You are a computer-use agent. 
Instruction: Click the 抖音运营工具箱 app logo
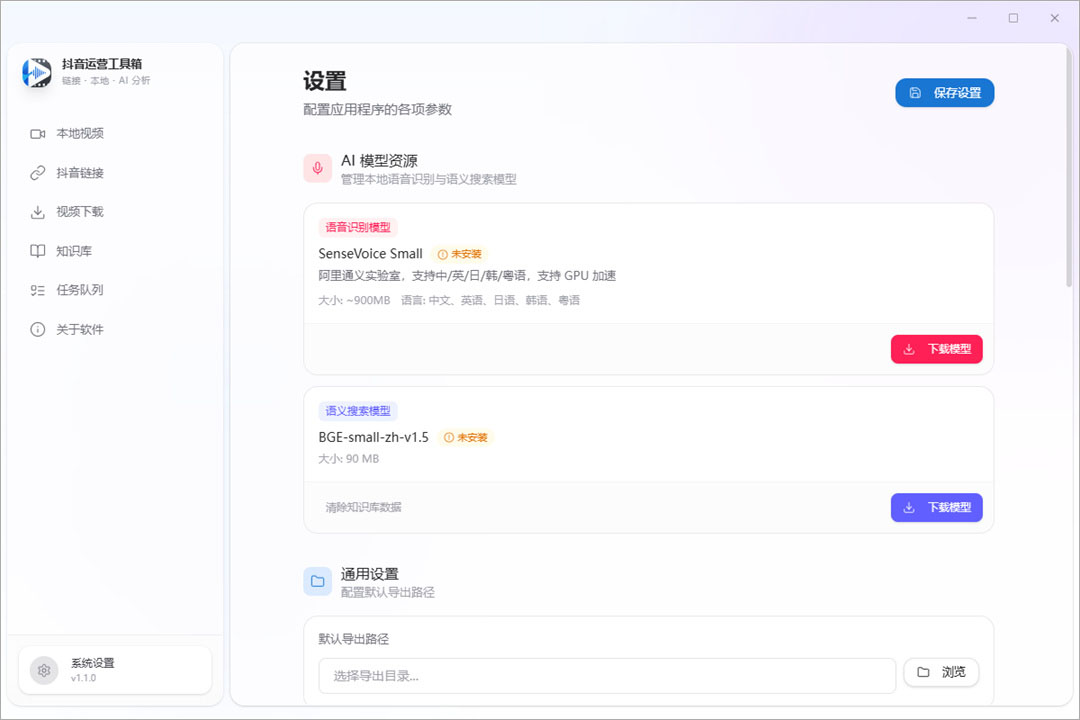pos(36,74)
